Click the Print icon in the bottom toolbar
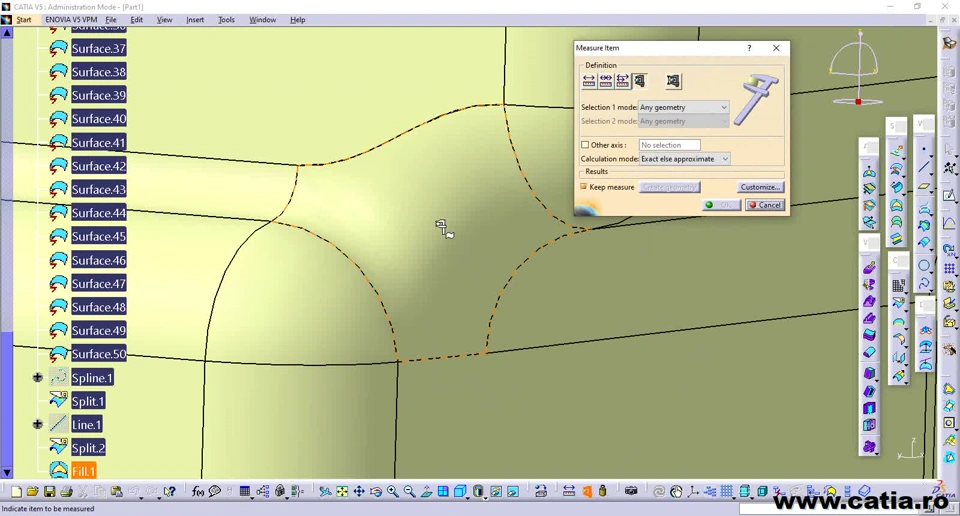The height and width of the screenshot is (516, 960). point(66,491)
